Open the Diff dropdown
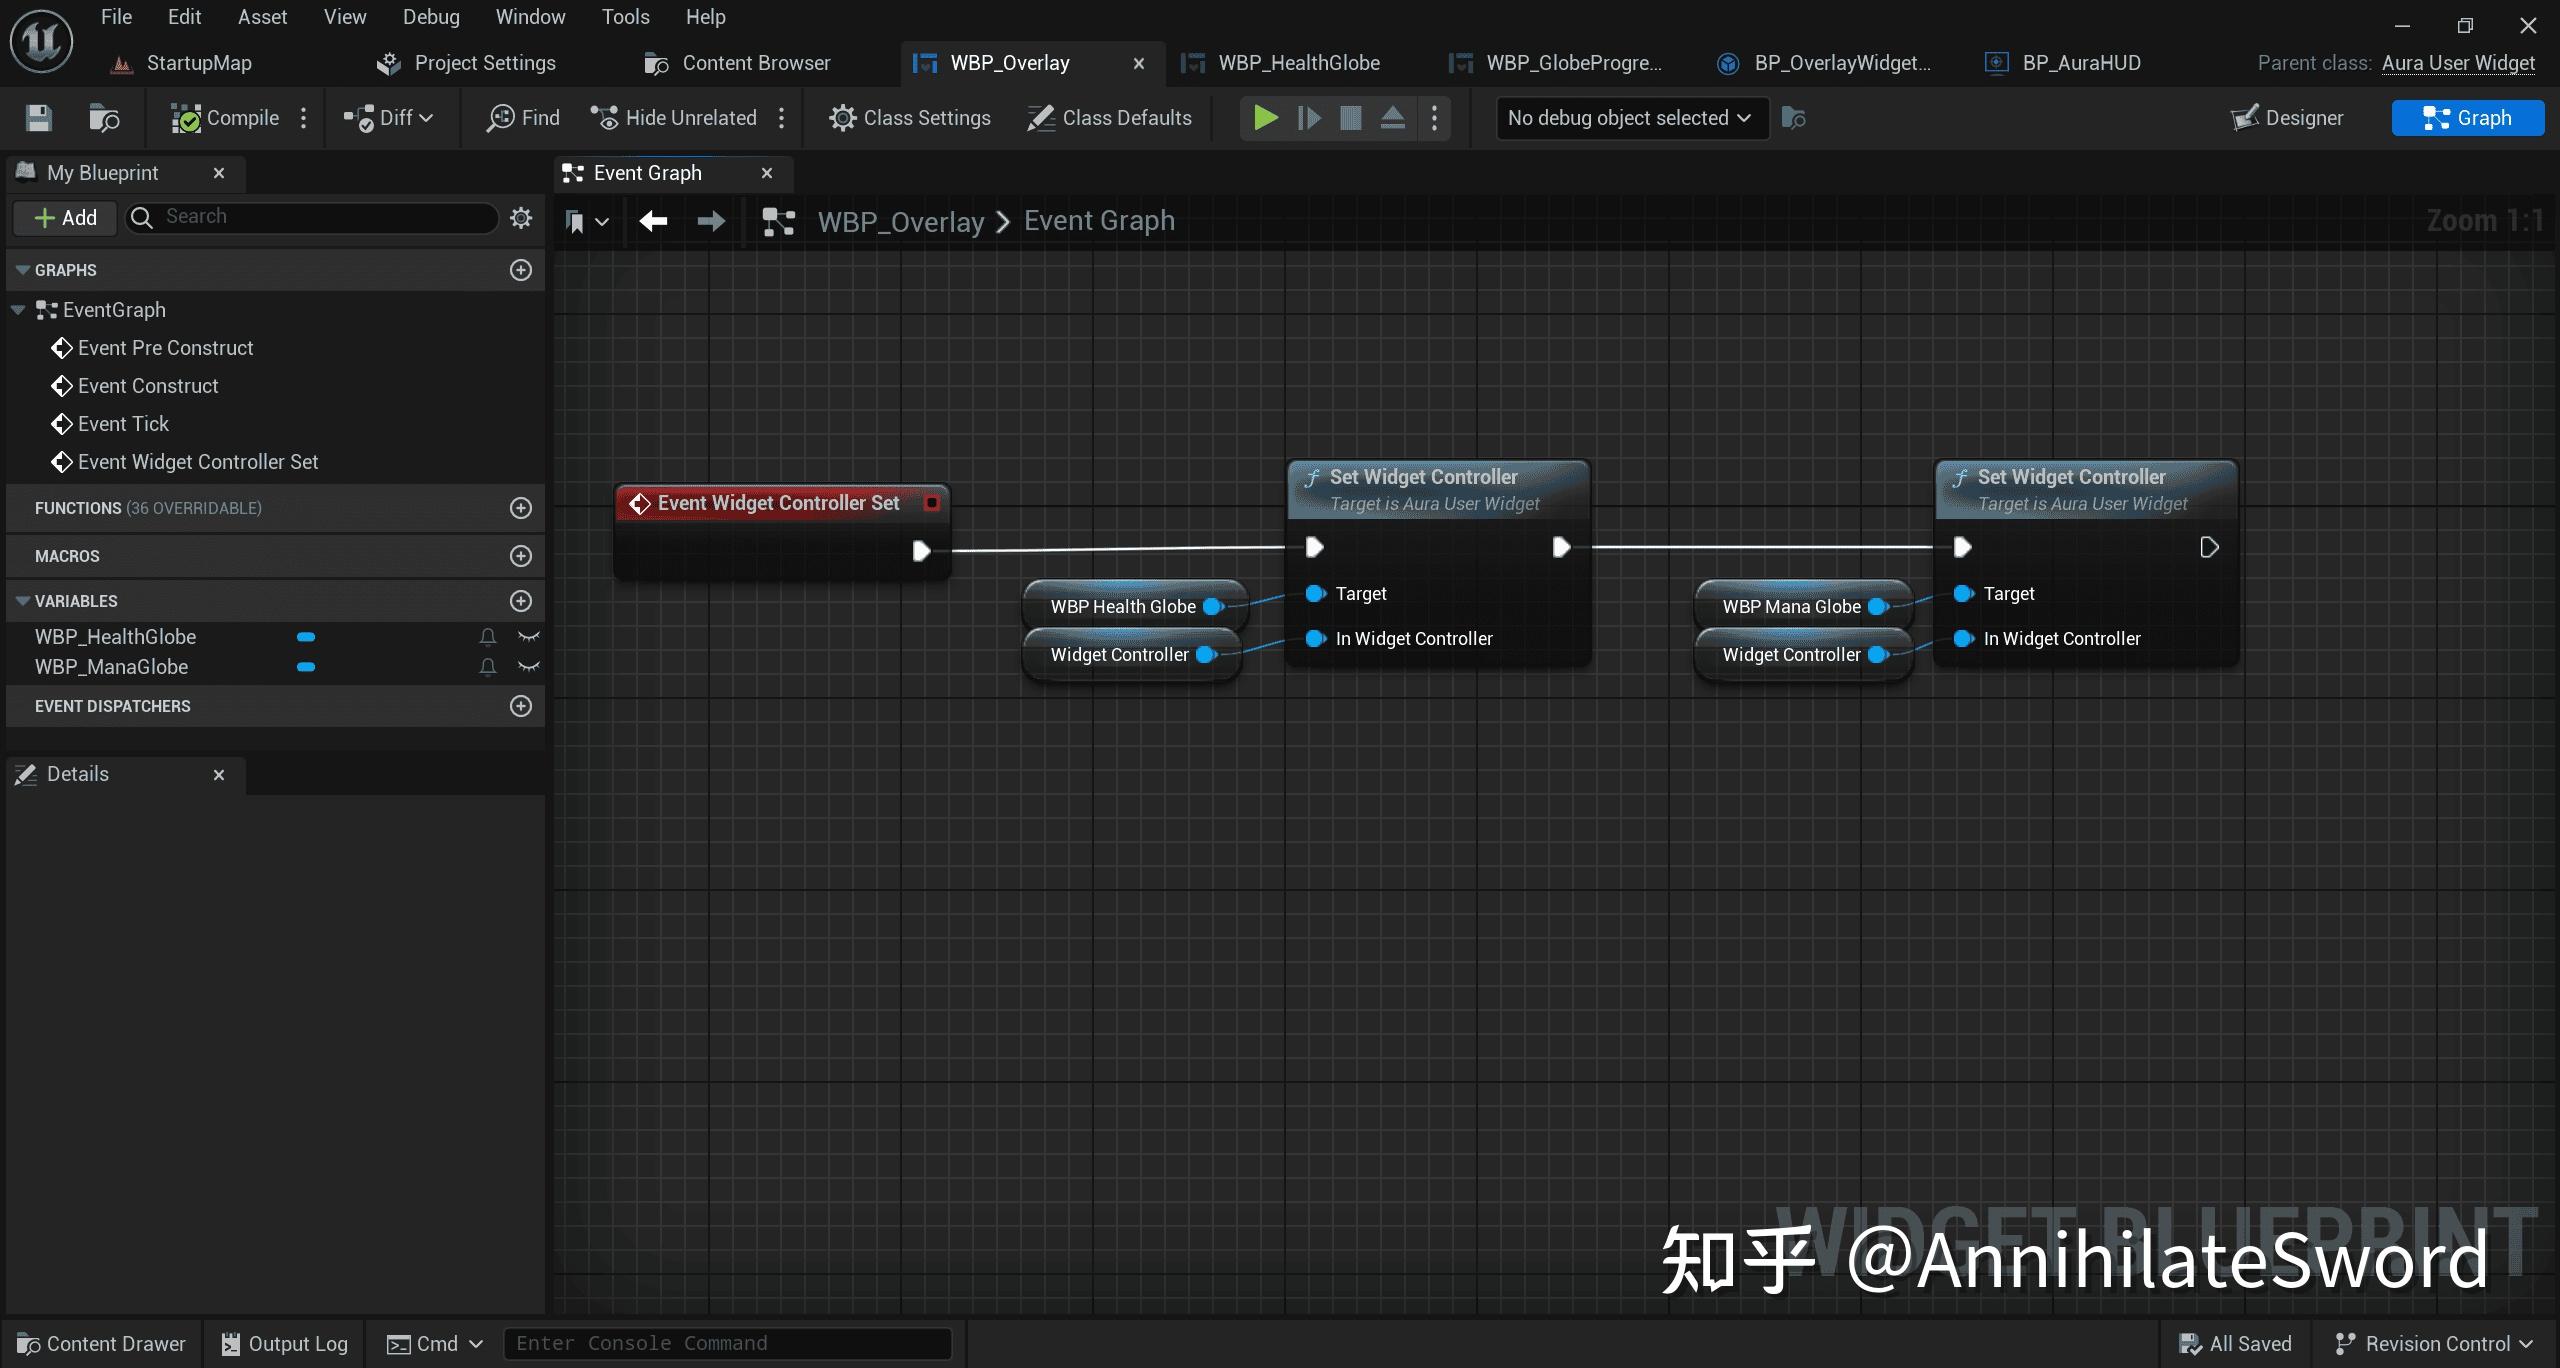2560x1368 pixels. pos(390,117)
